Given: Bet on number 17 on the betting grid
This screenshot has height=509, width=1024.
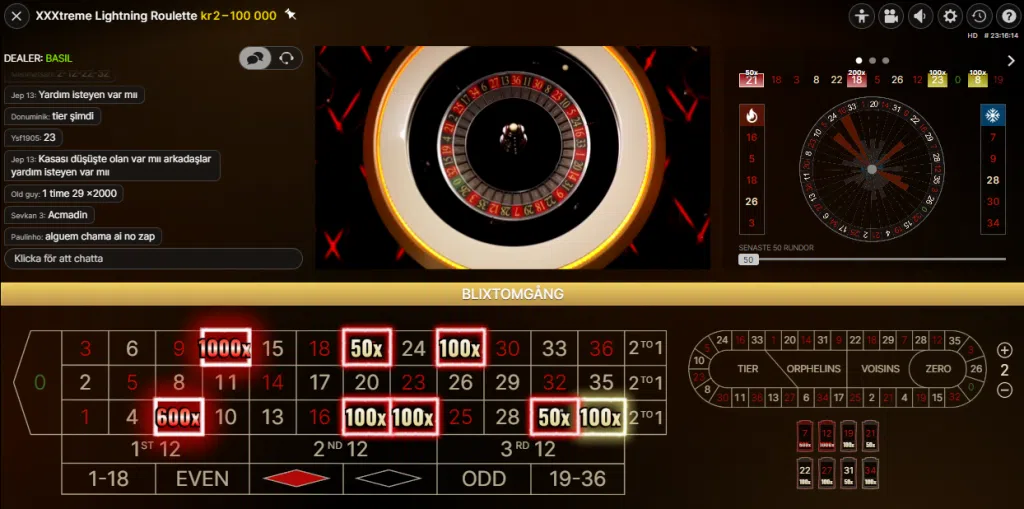Looking at the screenshot, I should (x=319, y=382).
